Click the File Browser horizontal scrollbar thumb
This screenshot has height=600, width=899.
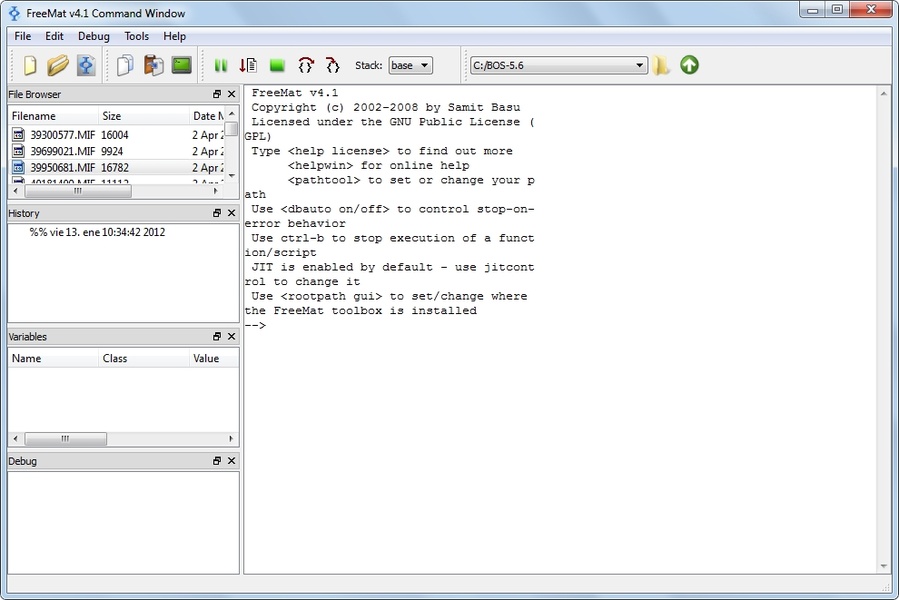78,191
